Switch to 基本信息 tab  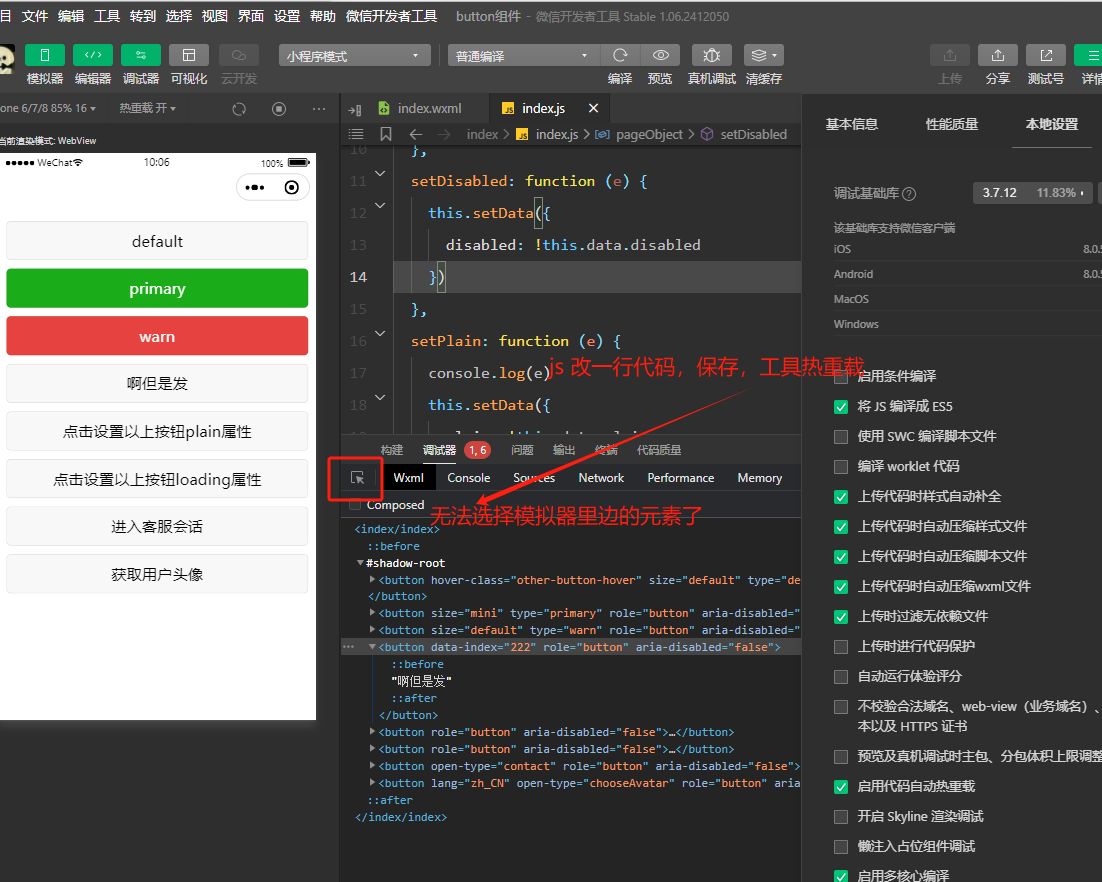[852, 124]
